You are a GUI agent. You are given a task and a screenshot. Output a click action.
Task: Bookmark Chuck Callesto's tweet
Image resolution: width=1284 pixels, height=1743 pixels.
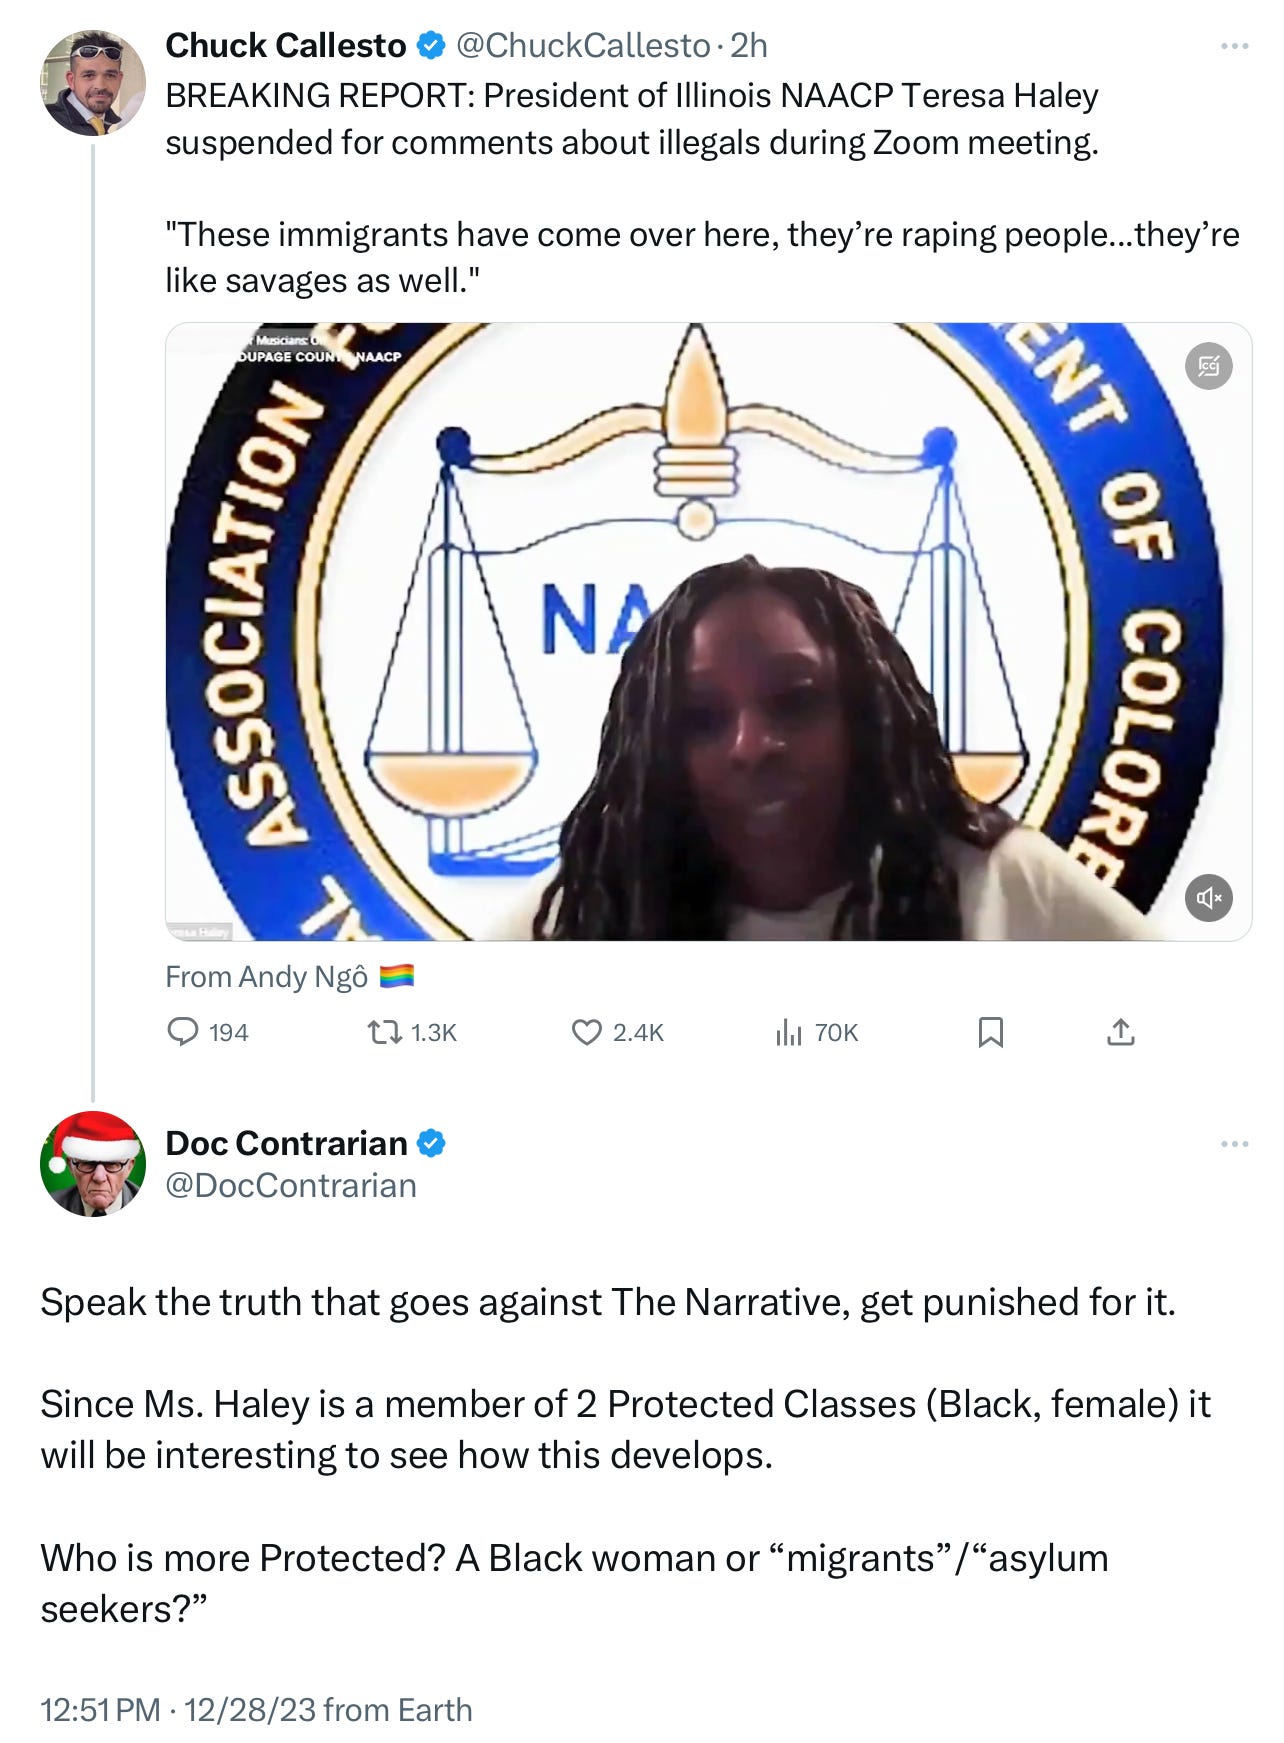[x=990, y=1032]
